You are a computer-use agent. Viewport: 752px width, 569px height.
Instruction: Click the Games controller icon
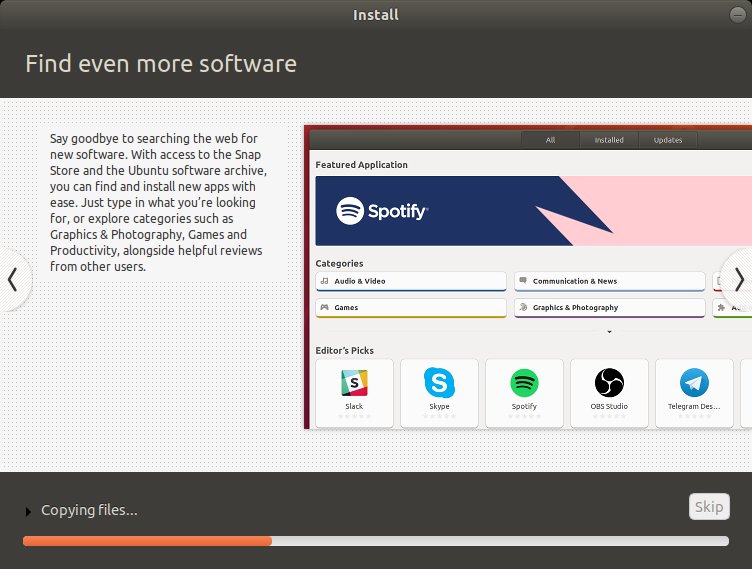click(x=324, y=308)
